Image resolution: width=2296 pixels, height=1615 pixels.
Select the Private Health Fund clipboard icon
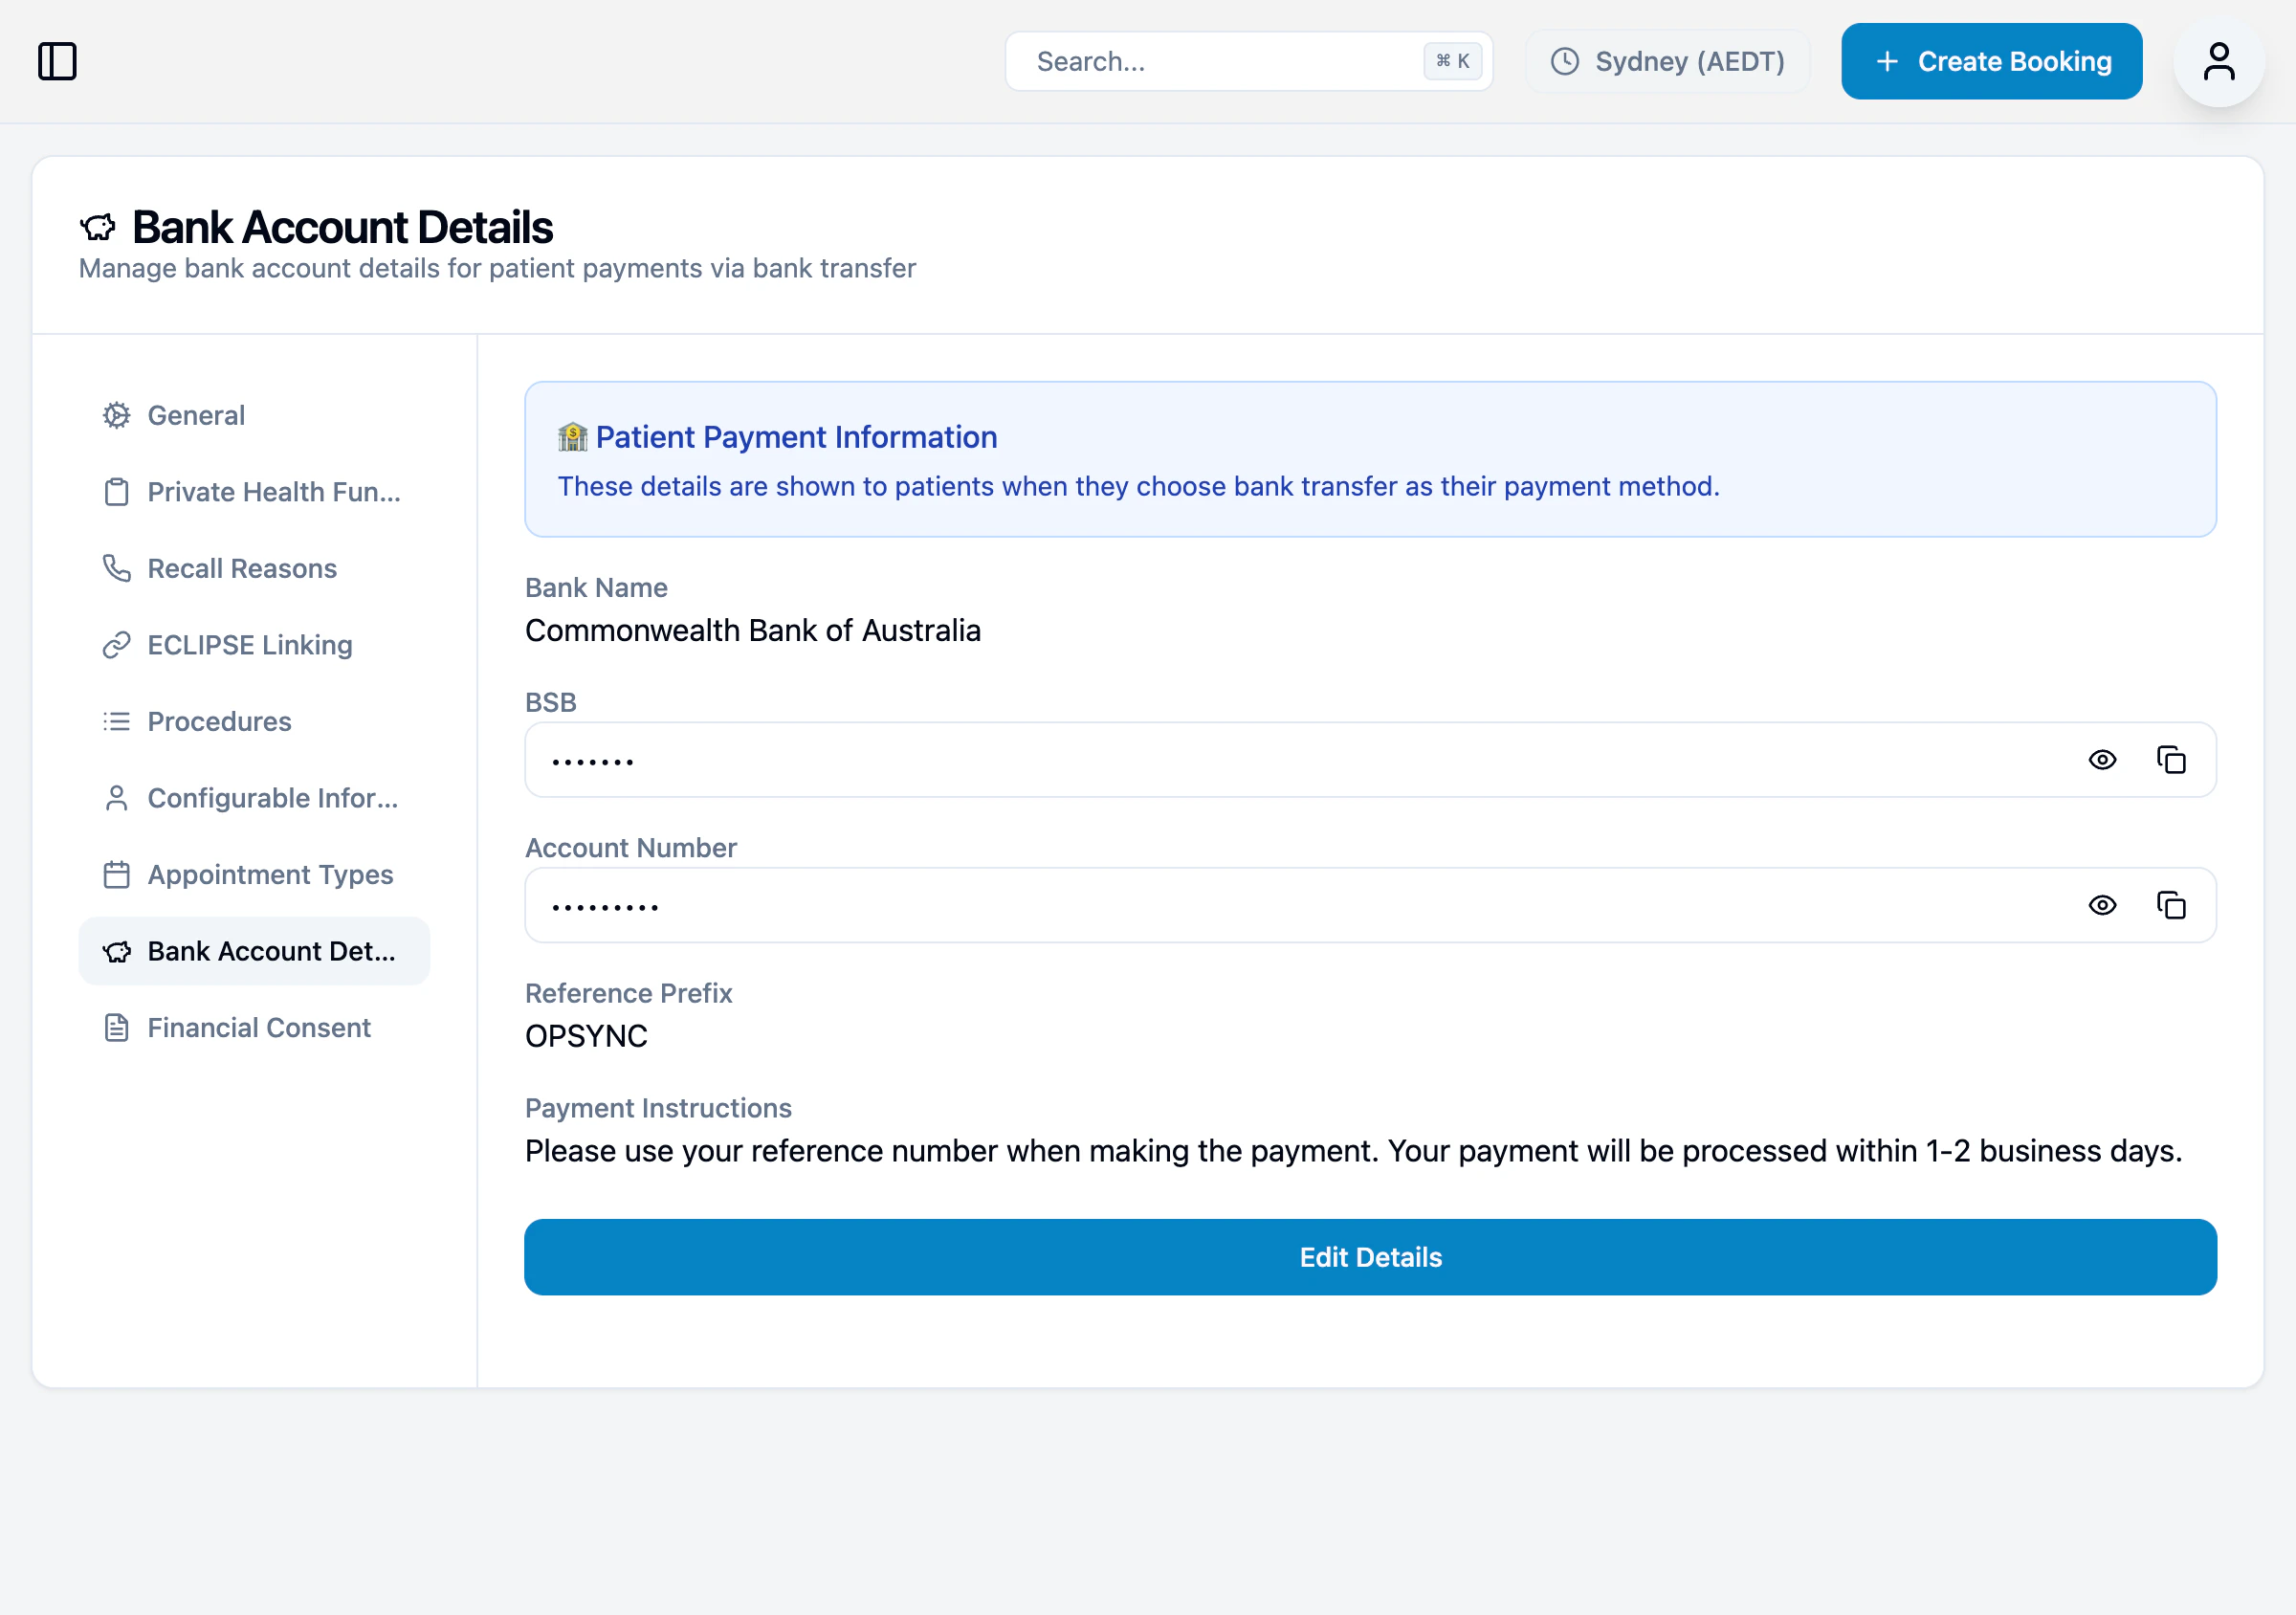pyautogui.click(x=116, y=492)
